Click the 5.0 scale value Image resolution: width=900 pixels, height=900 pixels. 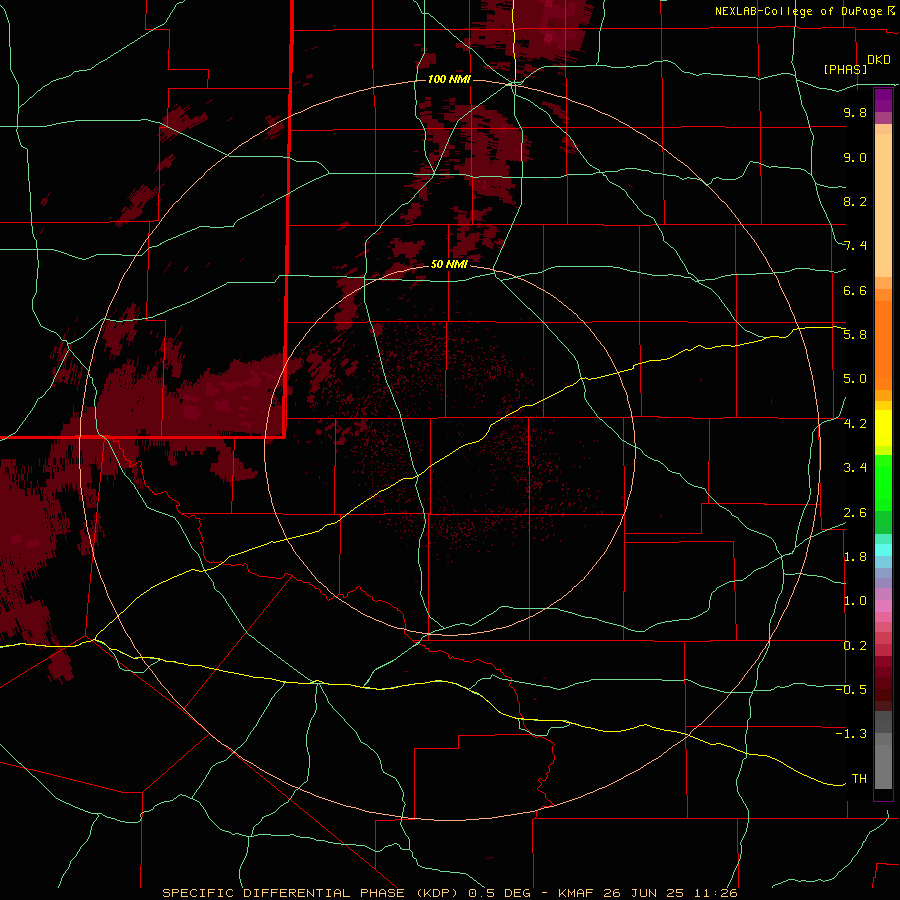(855, 379)
